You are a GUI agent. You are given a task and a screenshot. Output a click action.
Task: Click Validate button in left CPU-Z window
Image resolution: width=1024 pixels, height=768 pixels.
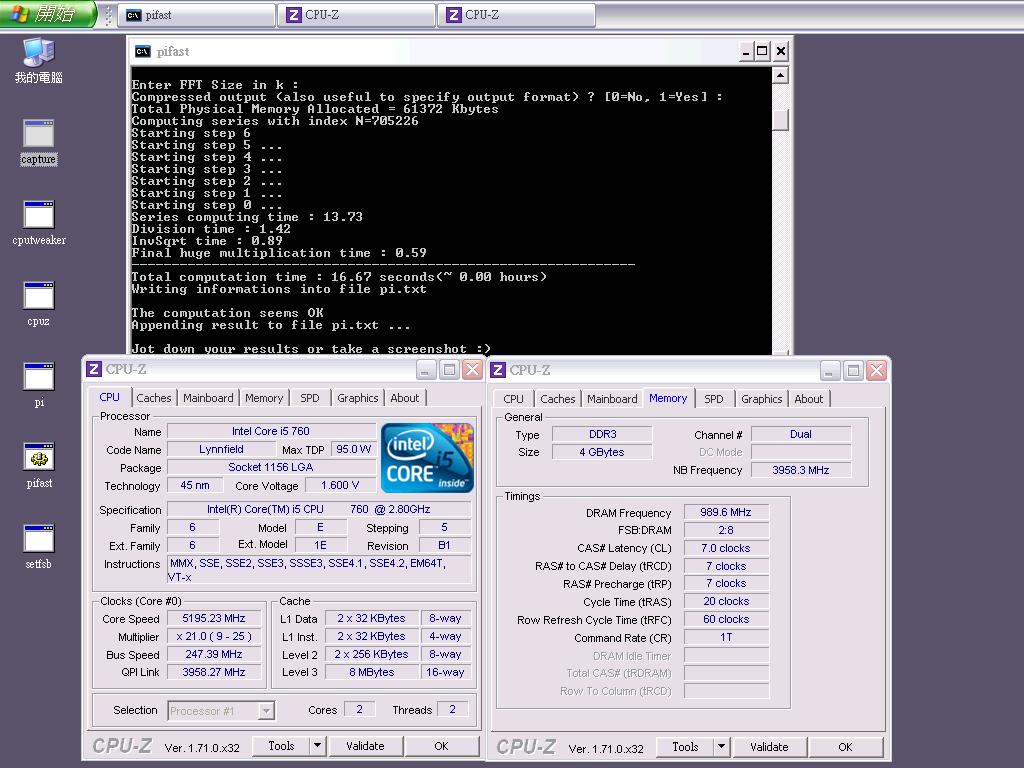click(365, 746)
